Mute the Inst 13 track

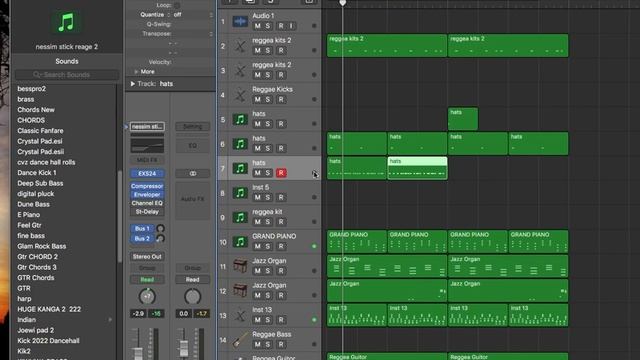[x=258, y=320]
